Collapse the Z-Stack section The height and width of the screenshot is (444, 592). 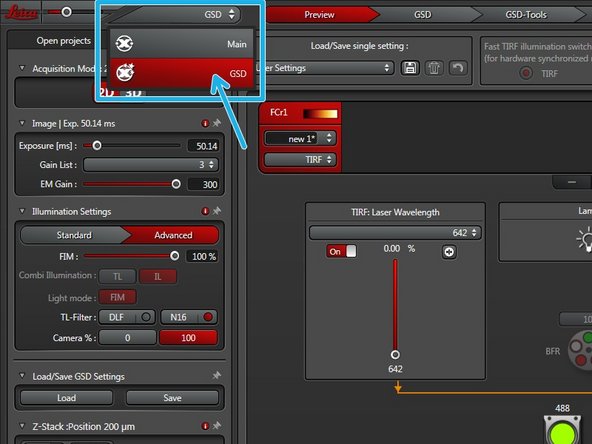pos(22,426)
